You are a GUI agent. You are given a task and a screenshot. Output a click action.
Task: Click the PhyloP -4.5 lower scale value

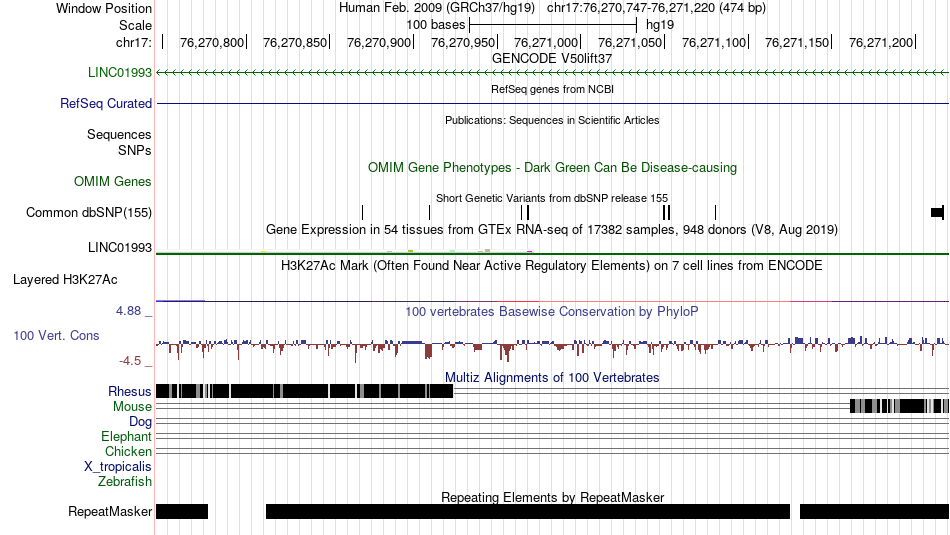click(130, 361)
